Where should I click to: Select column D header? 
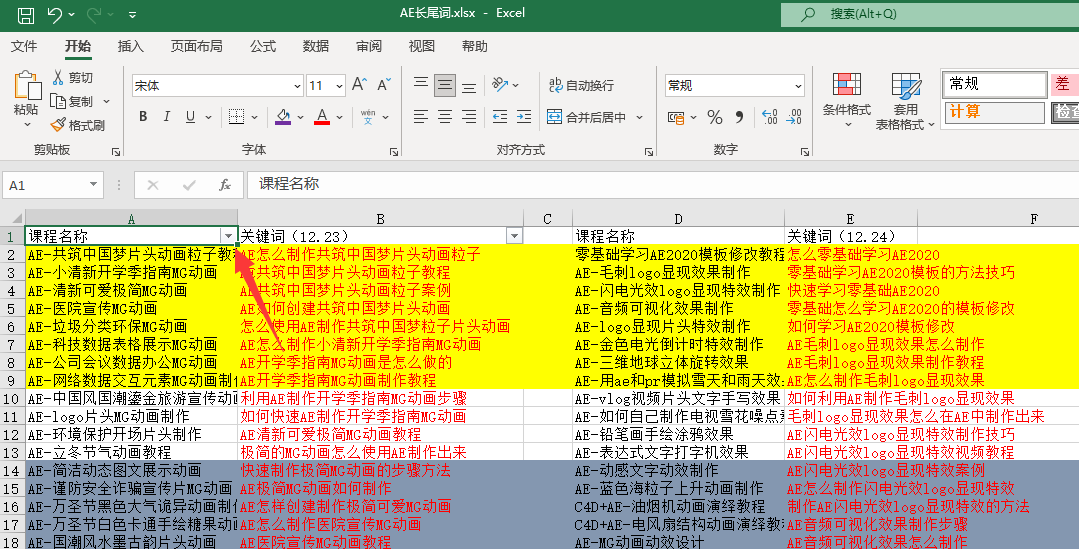[679, 219]
